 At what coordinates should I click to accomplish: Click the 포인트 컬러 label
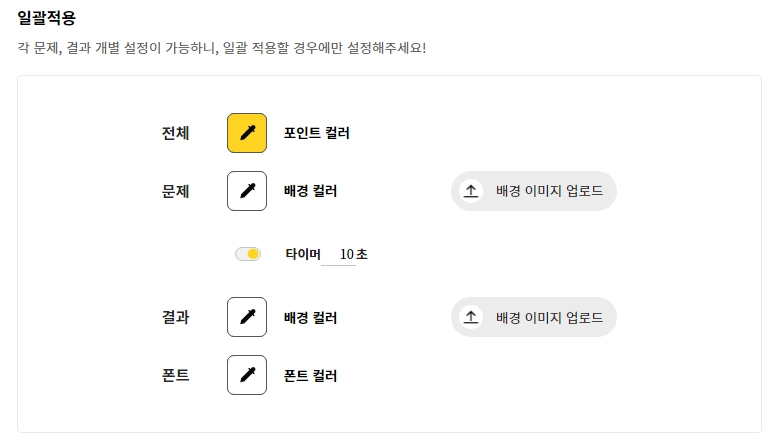pyautogui.click(x=316, y=133)
